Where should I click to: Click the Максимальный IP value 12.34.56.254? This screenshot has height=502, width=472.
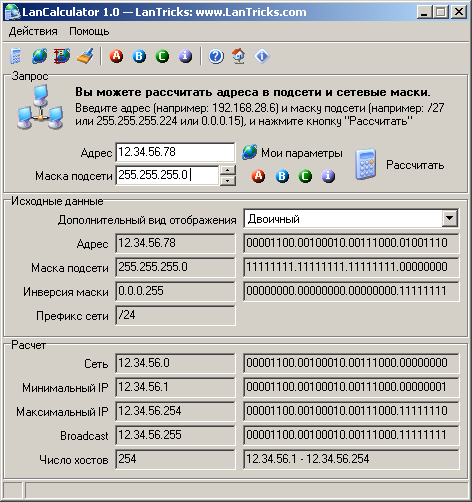175,411
